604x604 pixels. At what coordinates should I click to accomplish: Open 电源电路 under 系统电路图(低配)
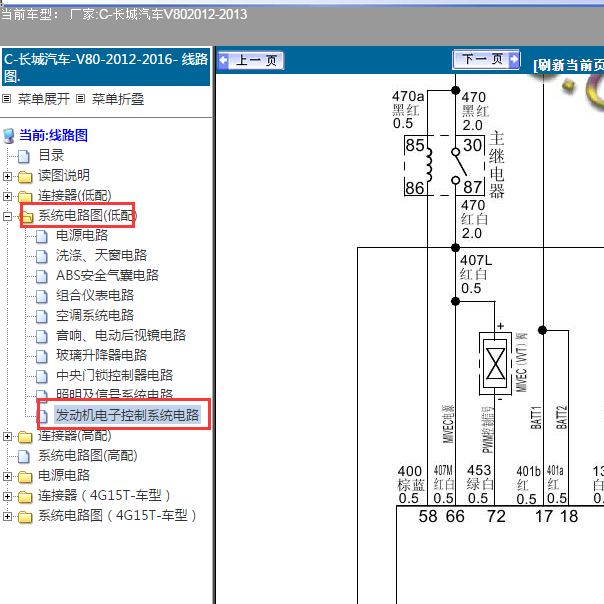(x=82, y=235)
